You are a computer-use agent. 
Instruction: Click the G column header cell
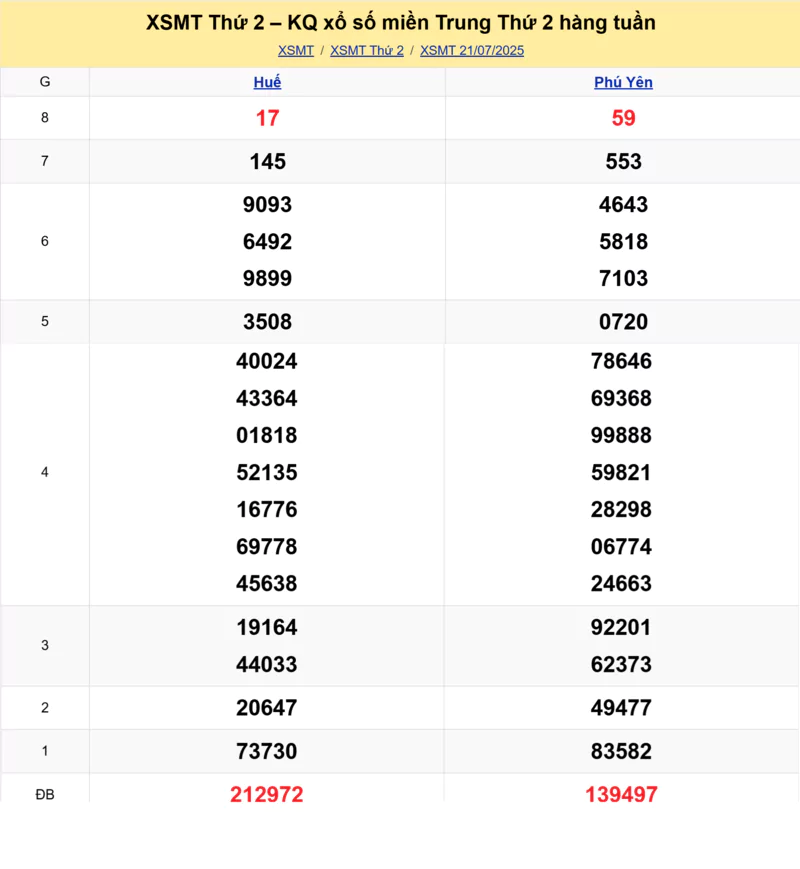pyautogui.click(x=45, y=82)
